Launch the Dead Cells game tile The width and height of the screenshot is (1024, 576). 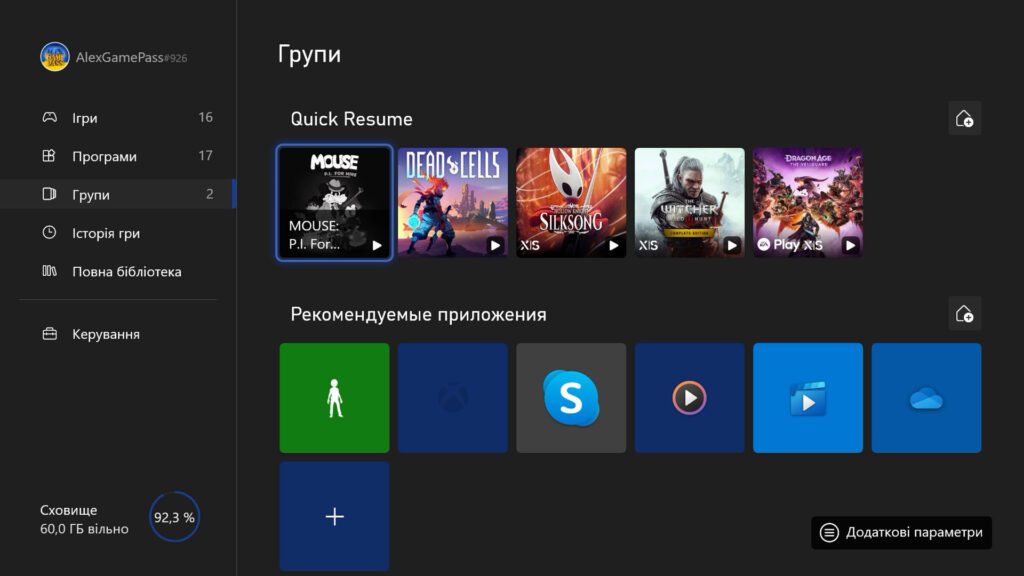point(453,202)
